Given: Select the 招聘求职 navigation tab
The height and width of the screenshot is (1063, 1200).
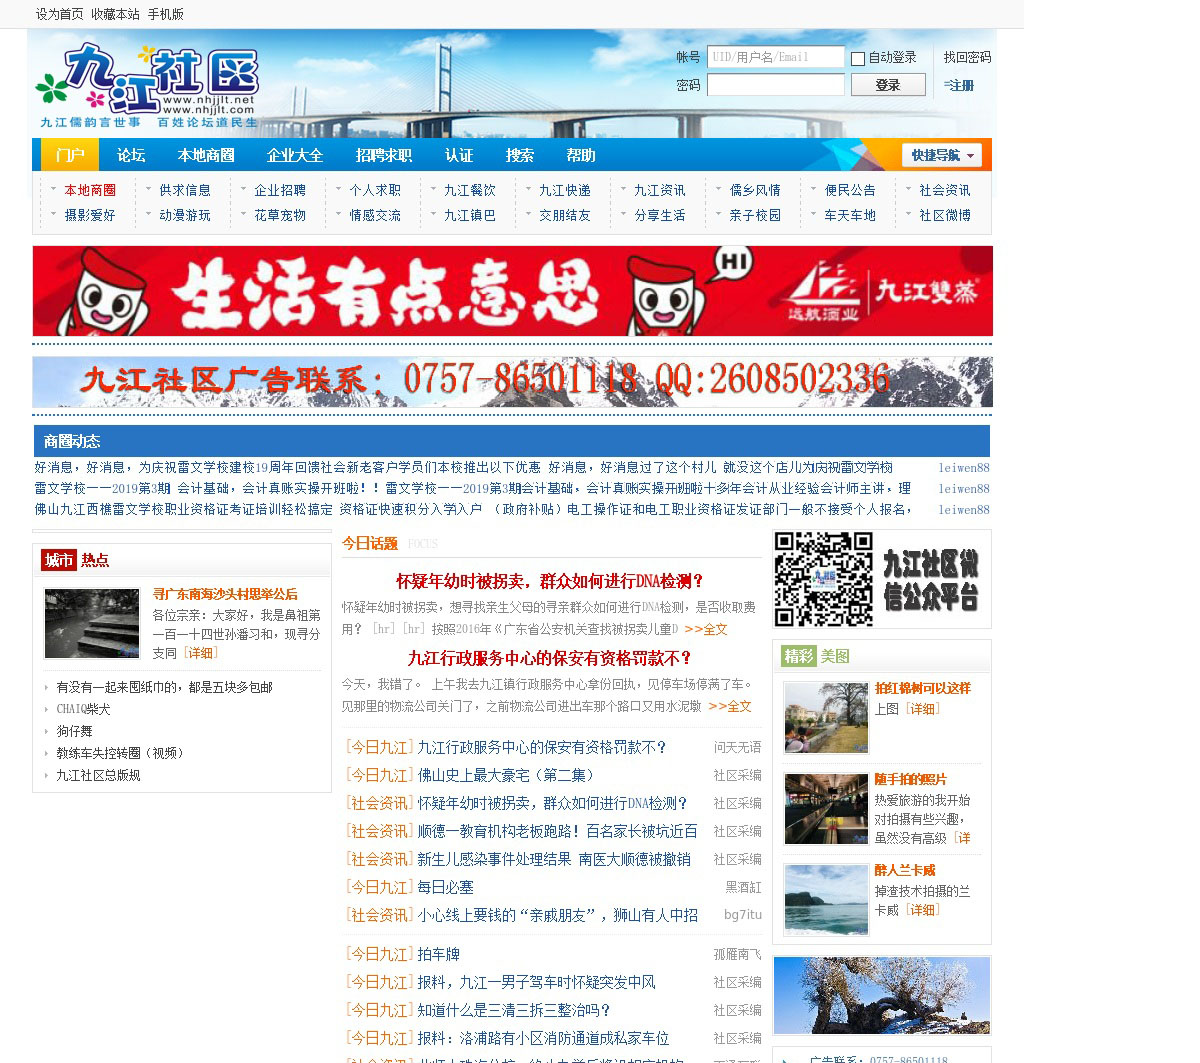Looking at the screenshot, I should [384, 155].
